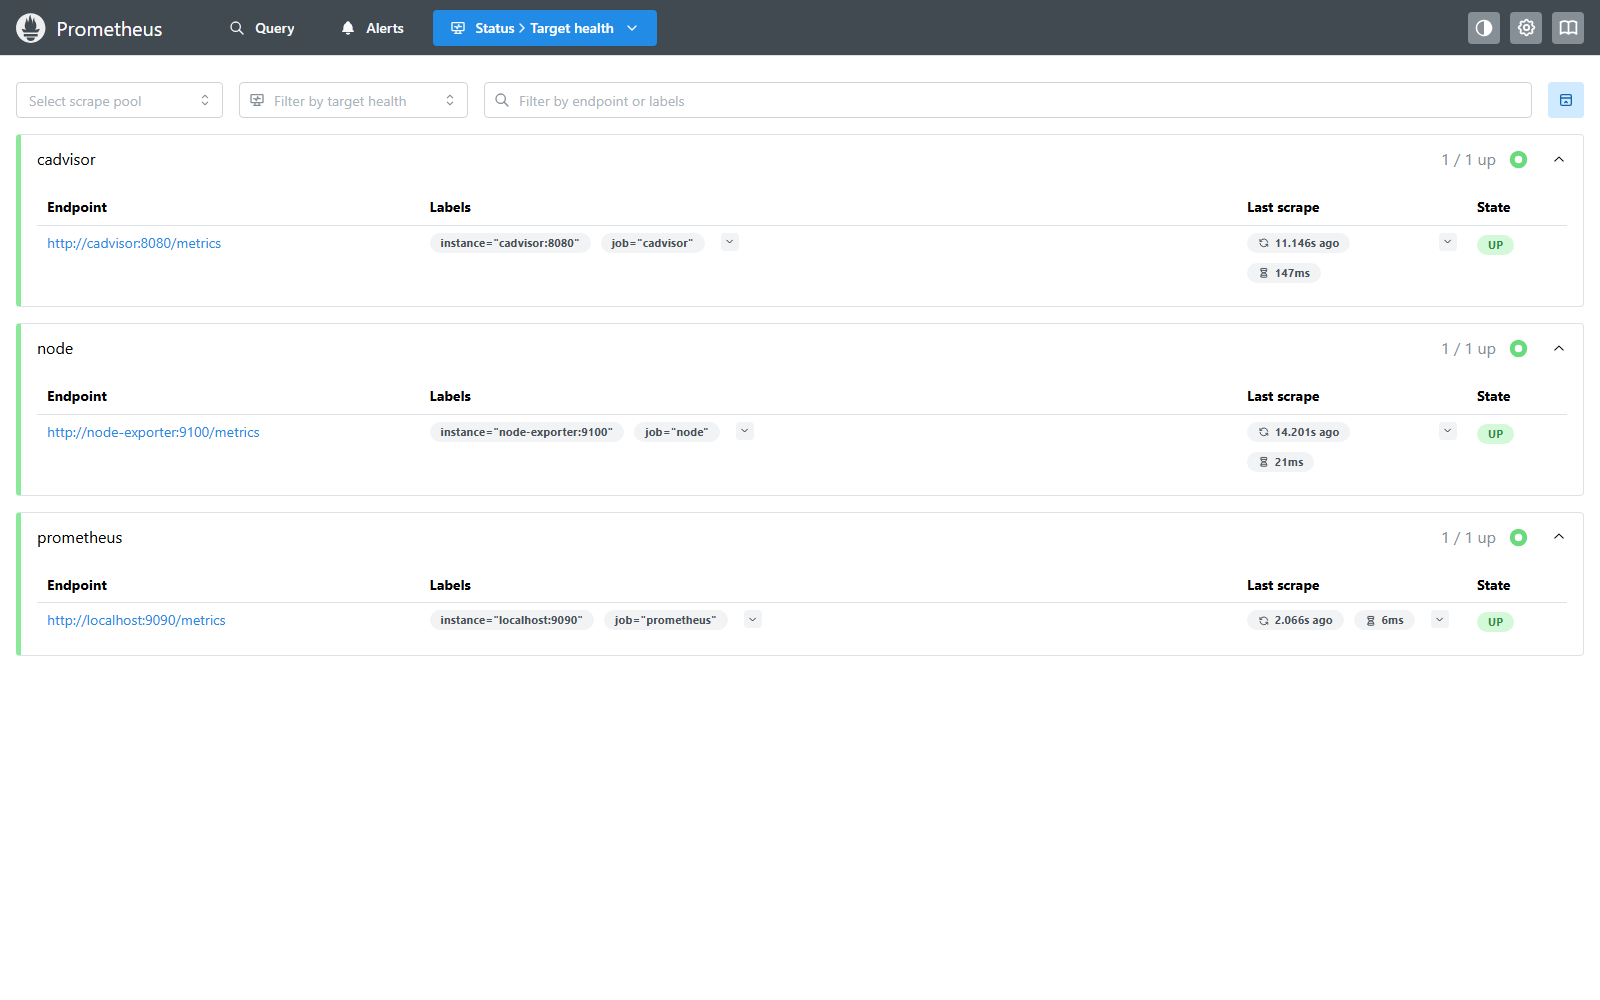The height and width of the screenshot is (1000, 1600).
Task: Collapse all scrape pools button
Action: (1566, 100)
